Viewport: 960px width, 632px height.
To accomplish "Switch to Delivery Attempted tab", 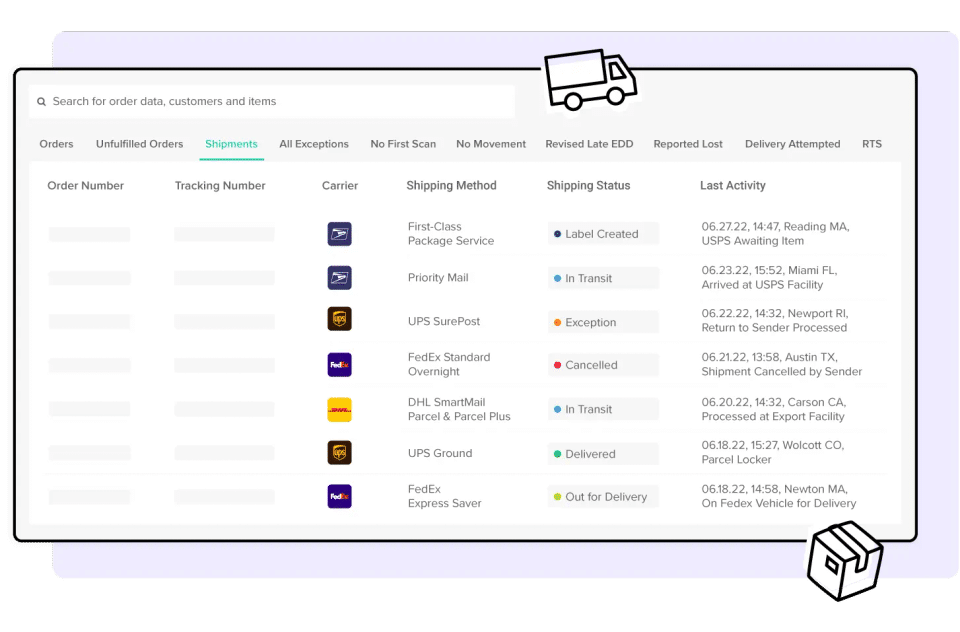I will point(792,144).
